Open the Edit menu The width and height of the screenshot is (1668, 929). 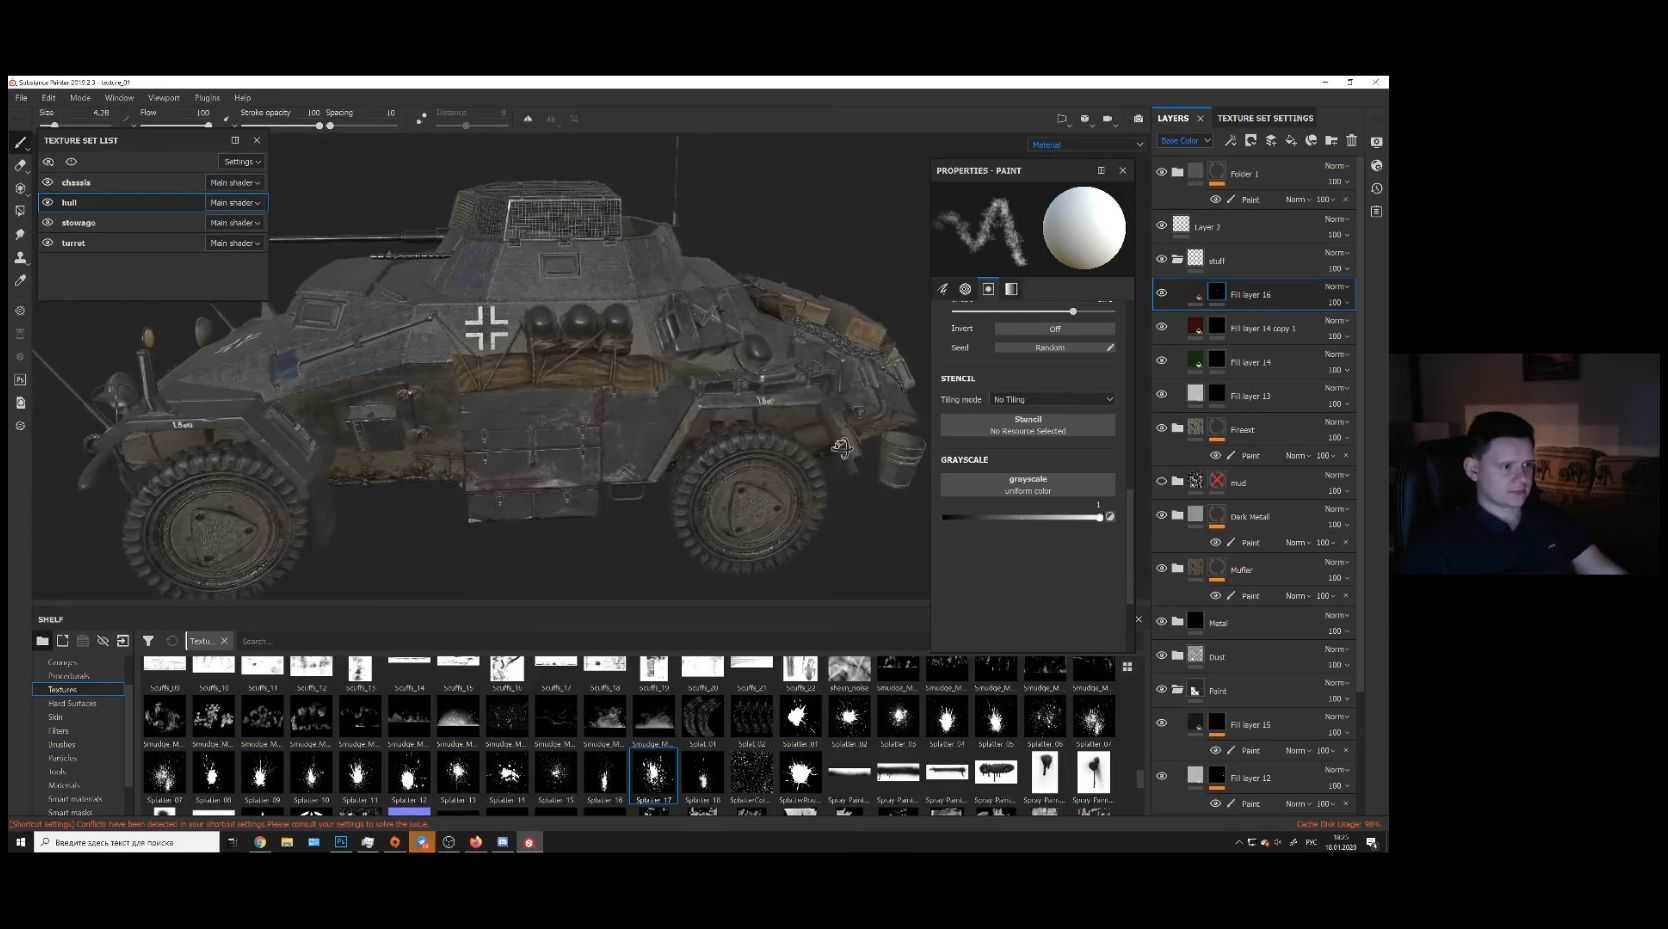48,98
